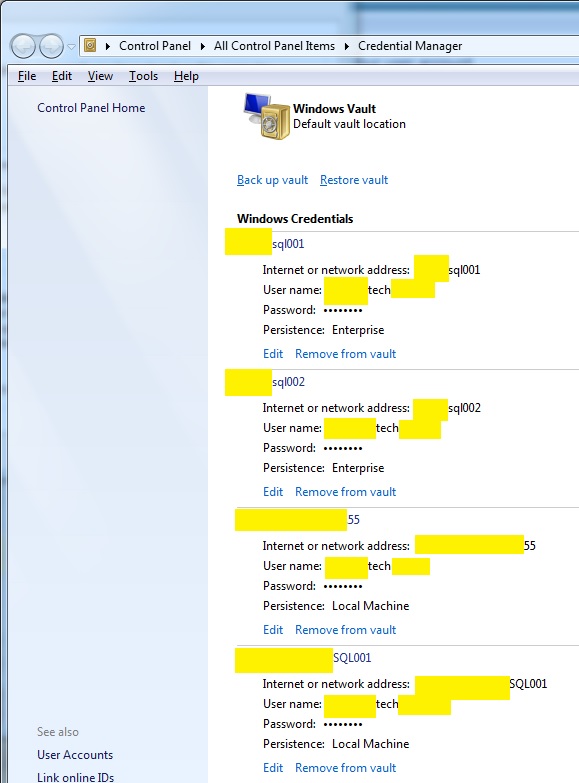Open Link online IDs link
The image size is (579, 783).
point(75,777)
